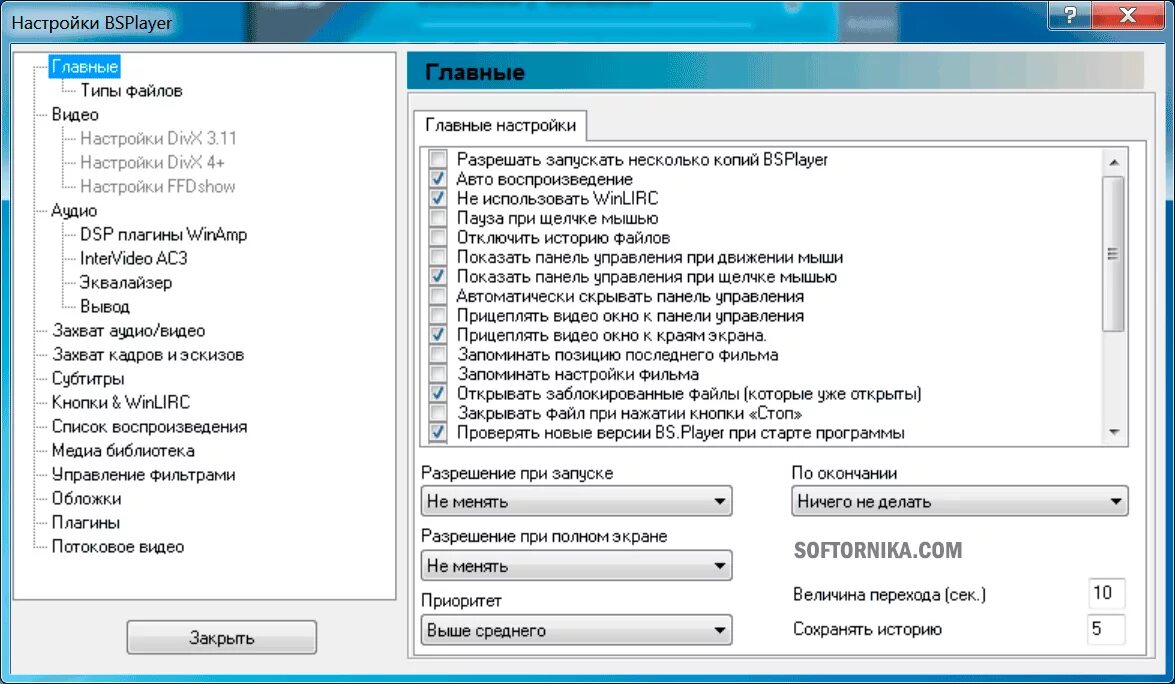Uncheck "Не использовать WinLIRC"
The image size is (1175, 684).
[x=438, y=198]
